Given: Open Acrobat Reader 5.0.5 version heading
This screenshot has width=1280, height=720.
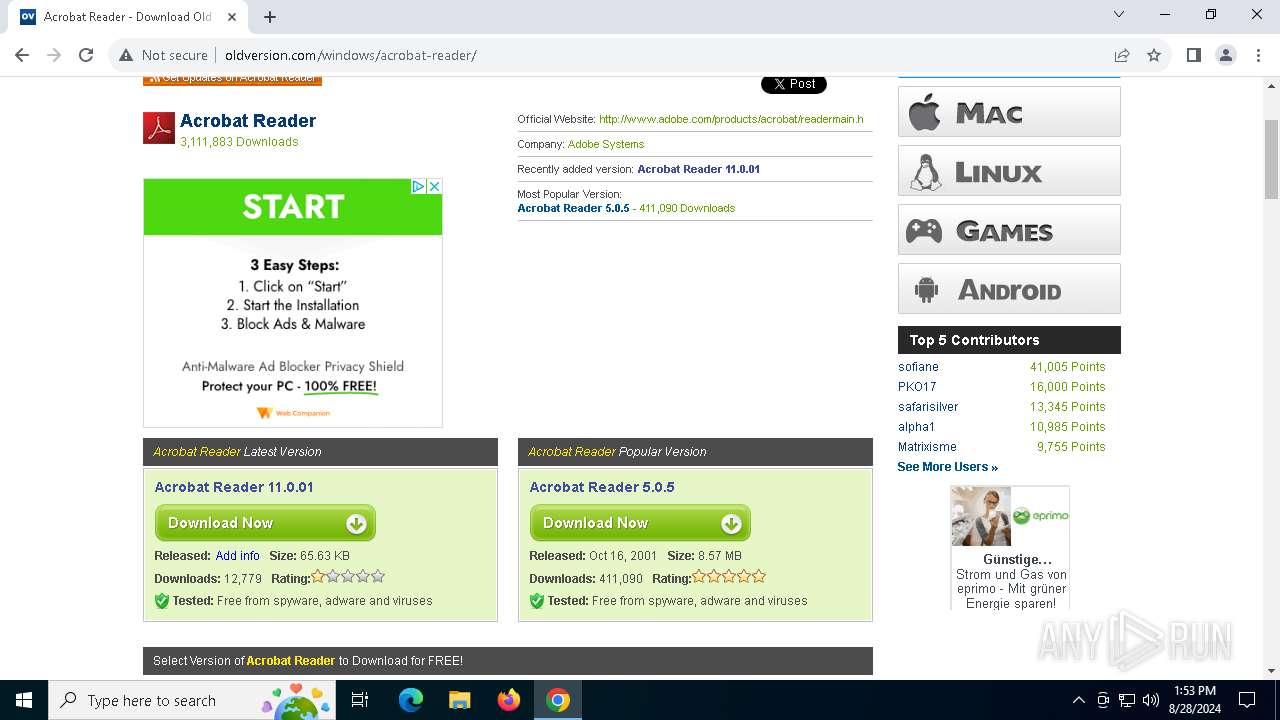Looking at the screenshot, I should click(x=602, y=487).
